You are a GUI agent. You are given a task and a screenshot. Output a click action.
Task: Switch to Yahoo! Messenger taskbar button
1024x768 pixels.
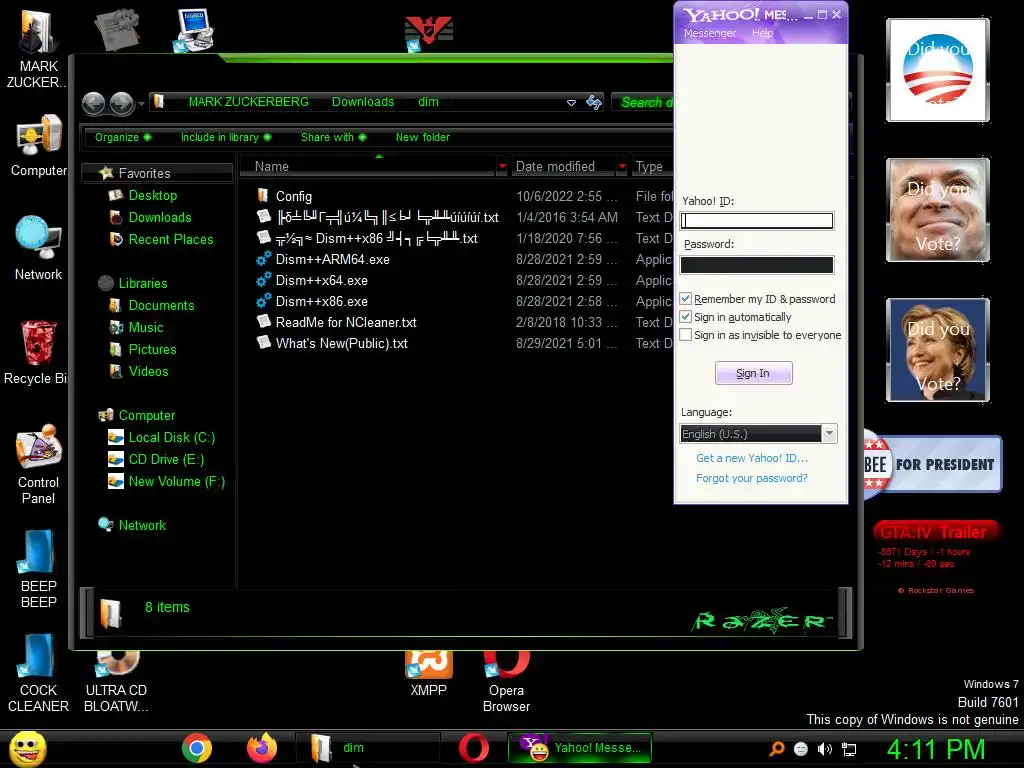point(580,748)
